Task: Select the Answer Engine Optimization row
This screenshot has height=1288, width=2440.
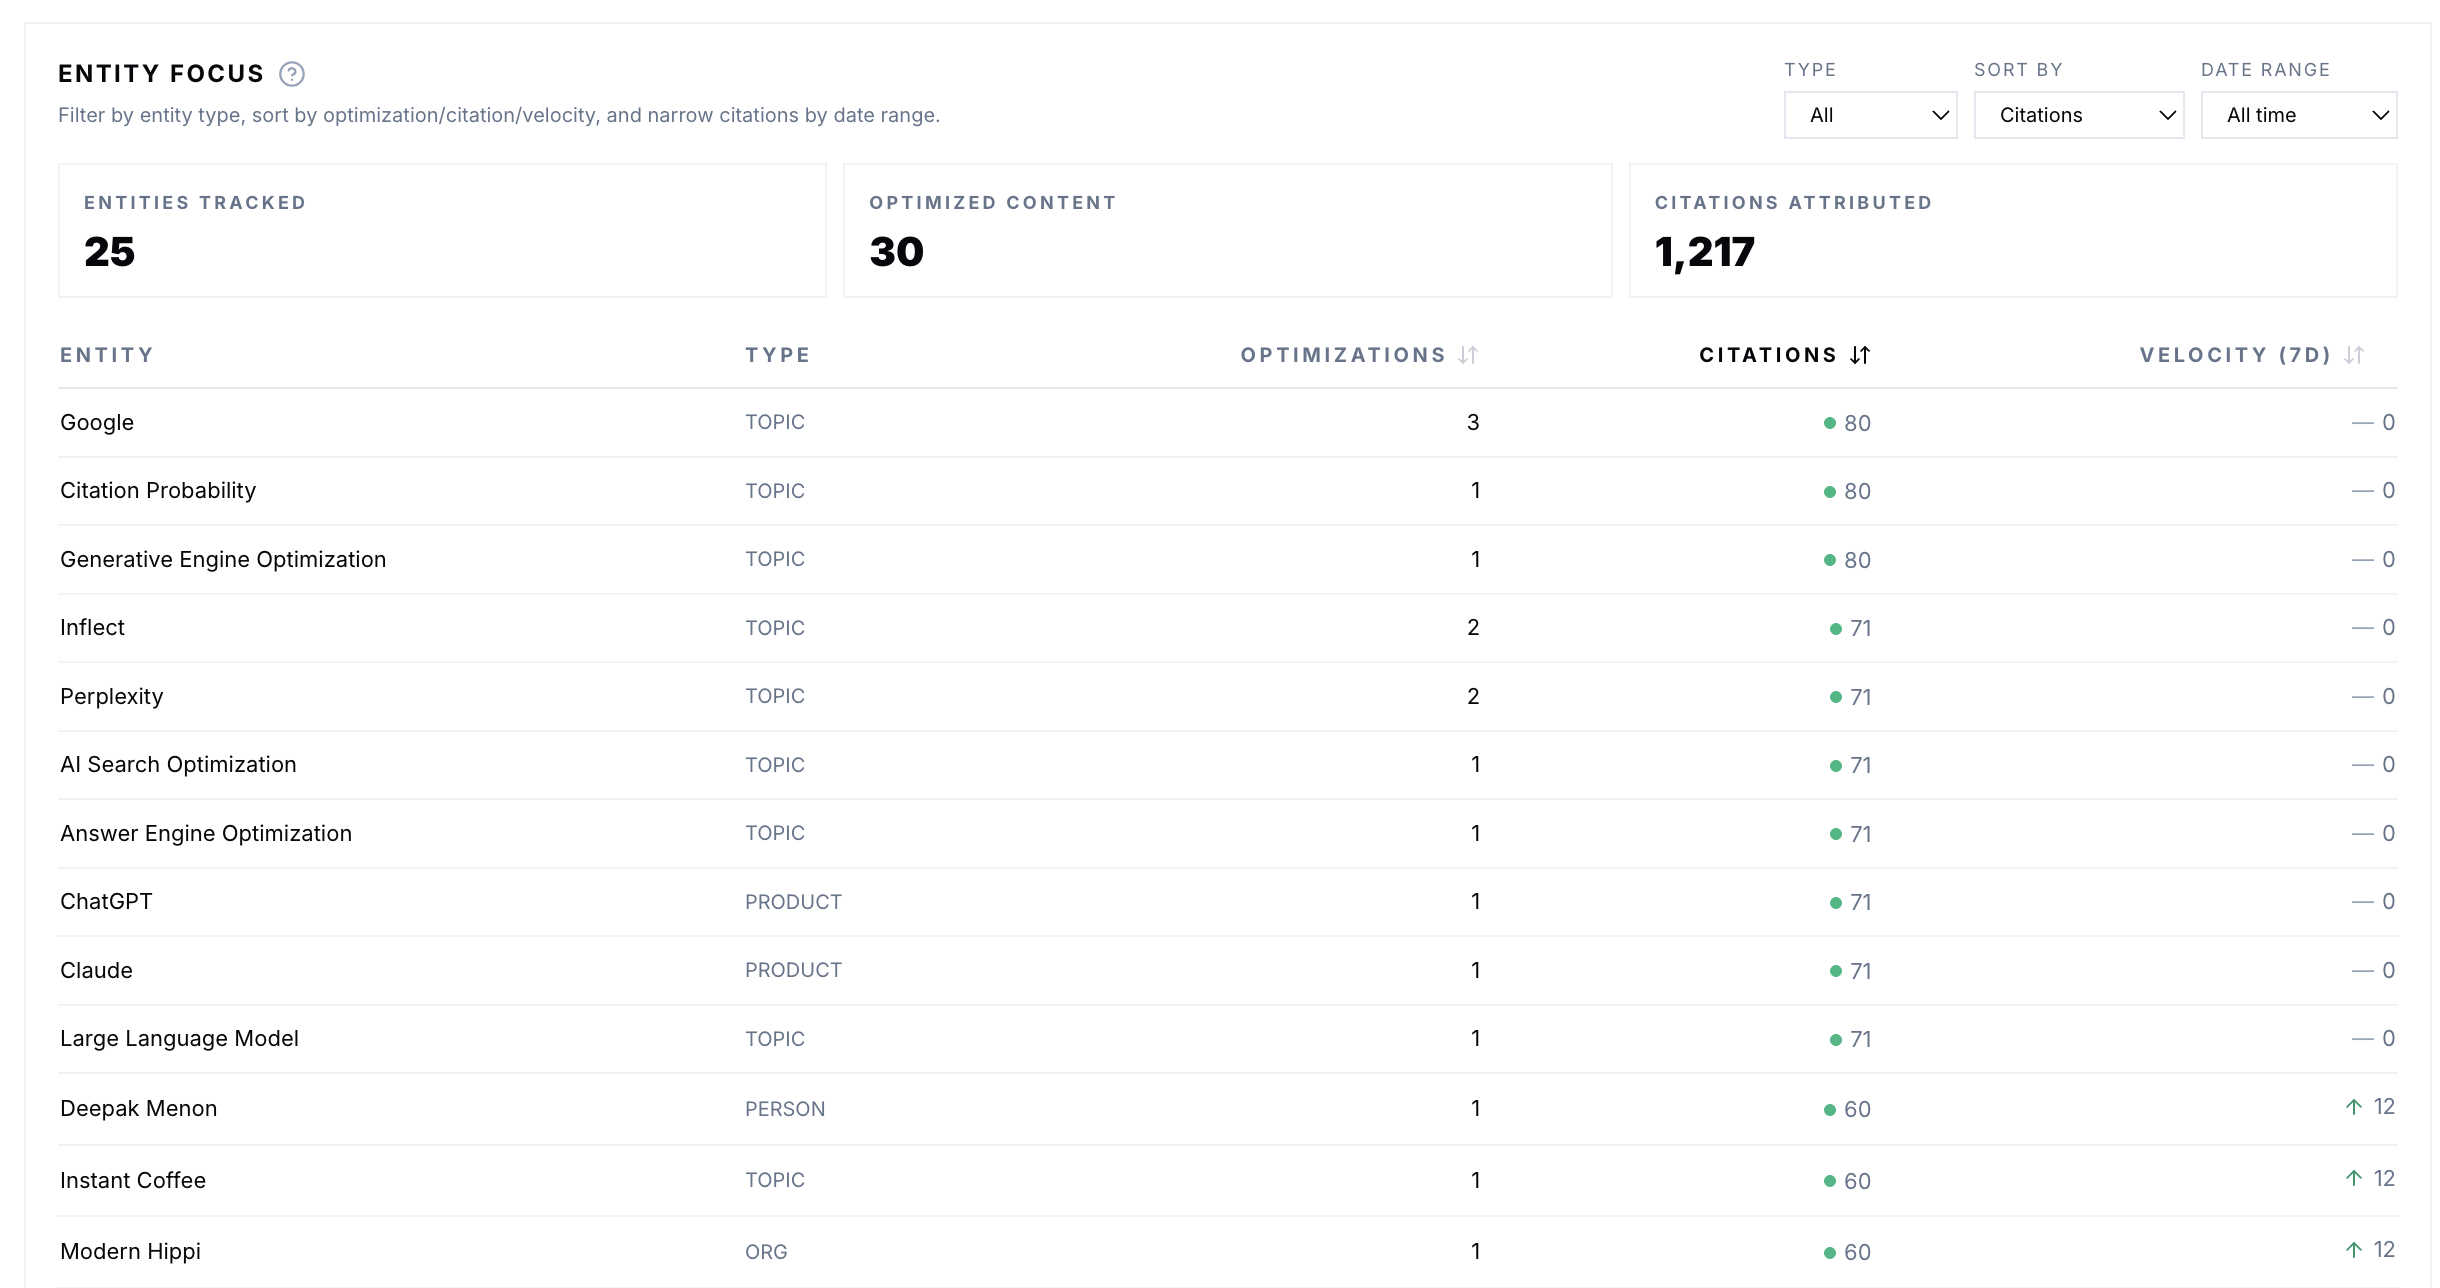Action: click(206, 833)
